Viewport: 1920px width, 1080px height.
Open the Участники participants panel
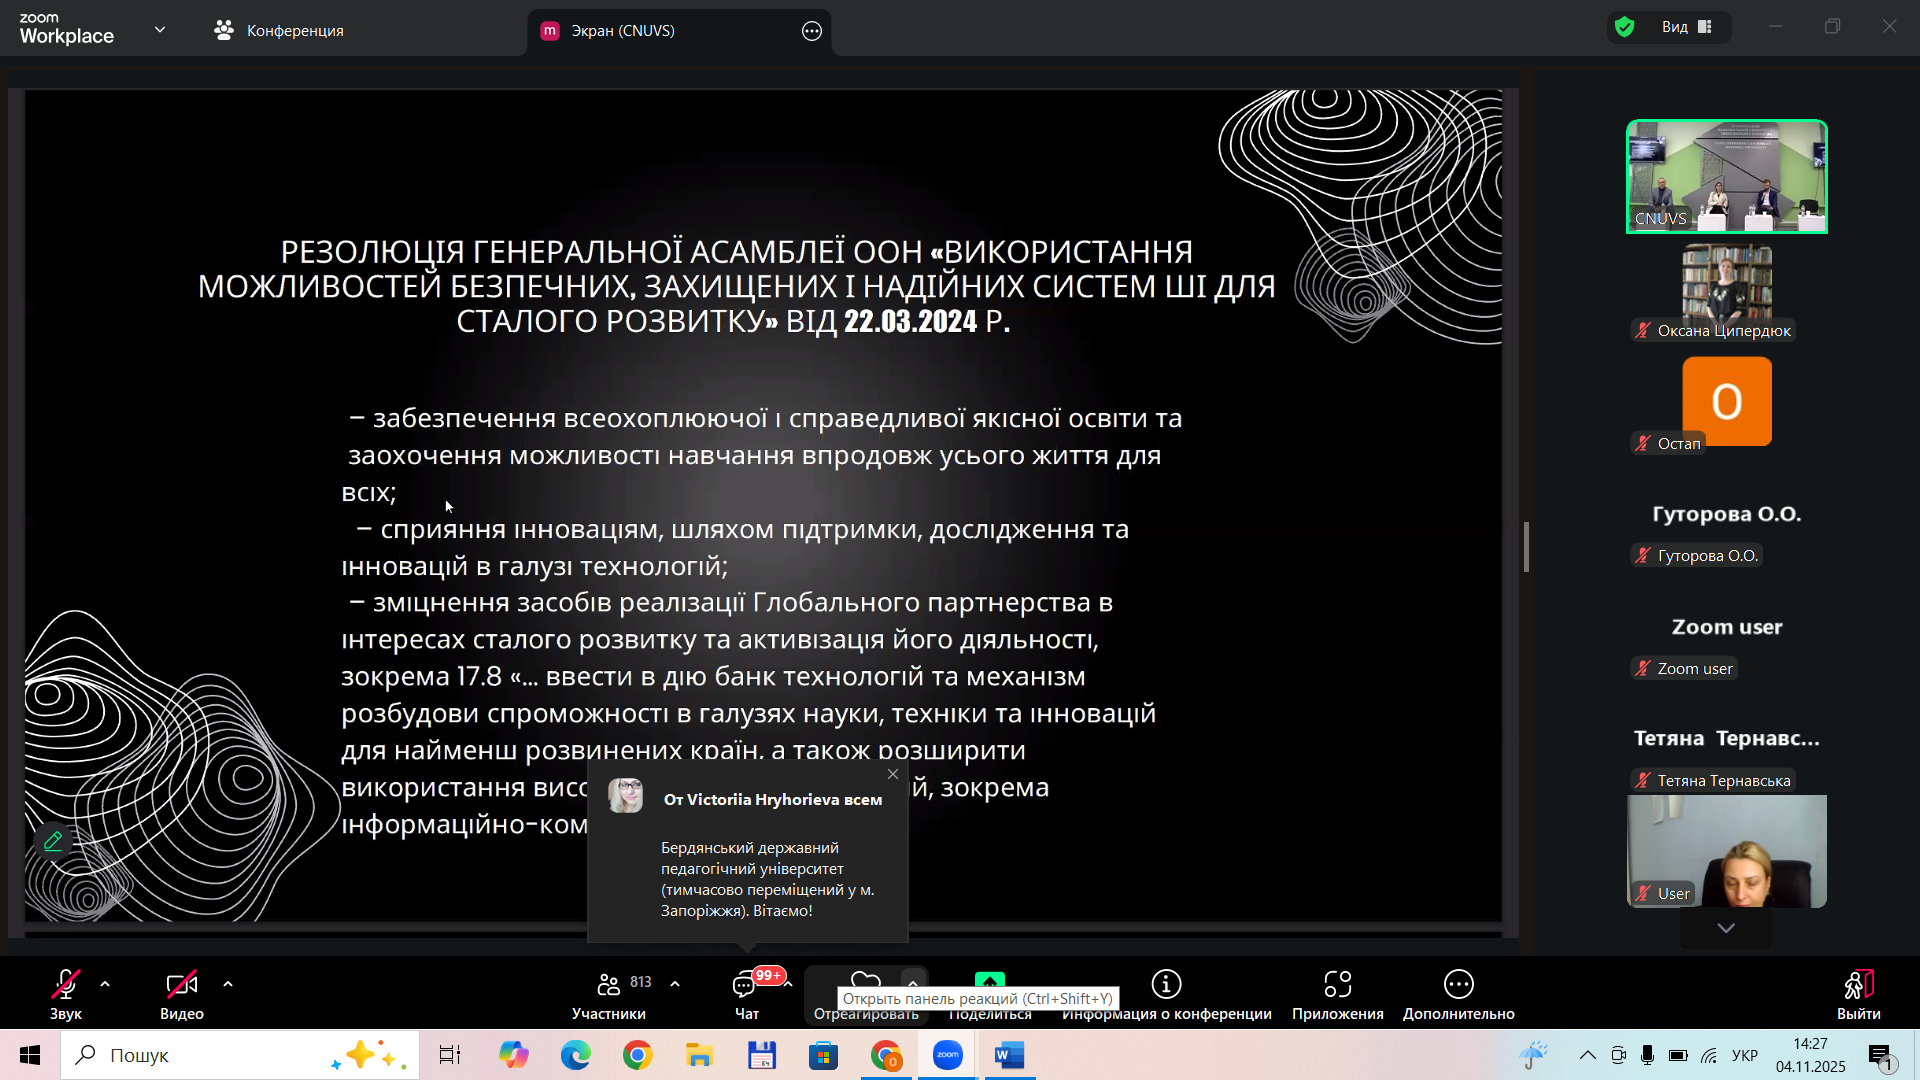(609, 995)
